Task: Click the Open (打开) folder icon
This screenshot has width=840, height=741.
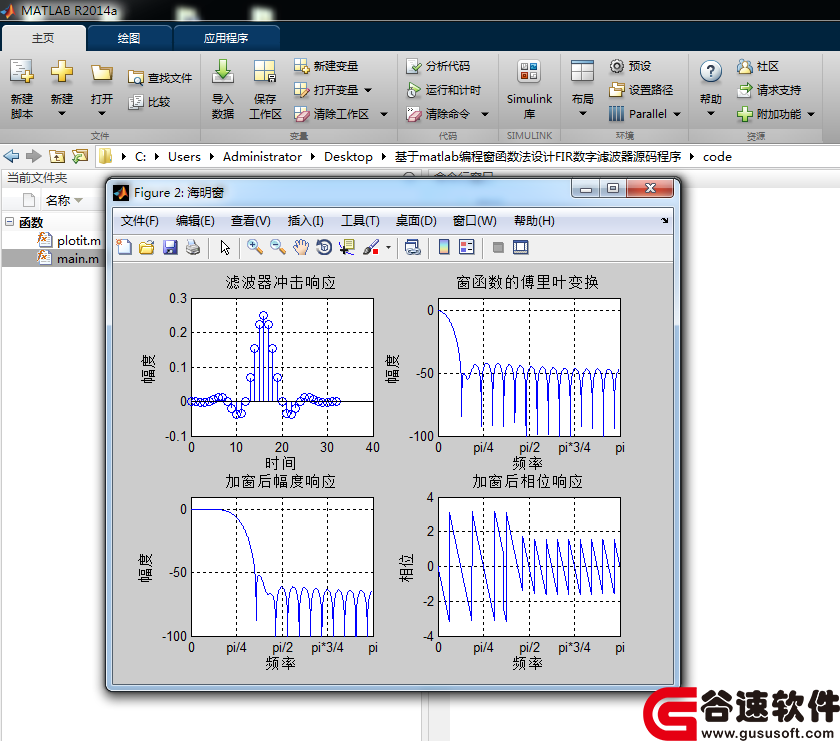Action: 101,73
